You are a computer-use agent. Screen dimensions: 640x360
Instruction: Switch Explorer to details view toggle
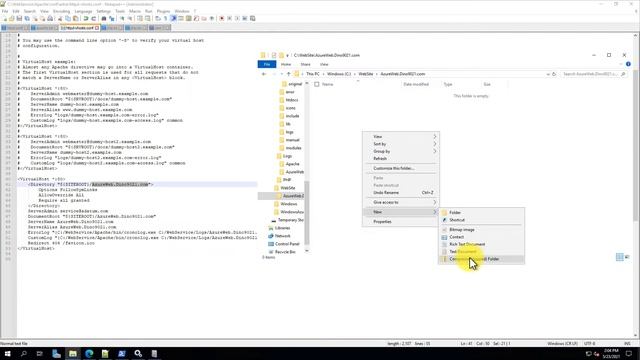point(620,257)
